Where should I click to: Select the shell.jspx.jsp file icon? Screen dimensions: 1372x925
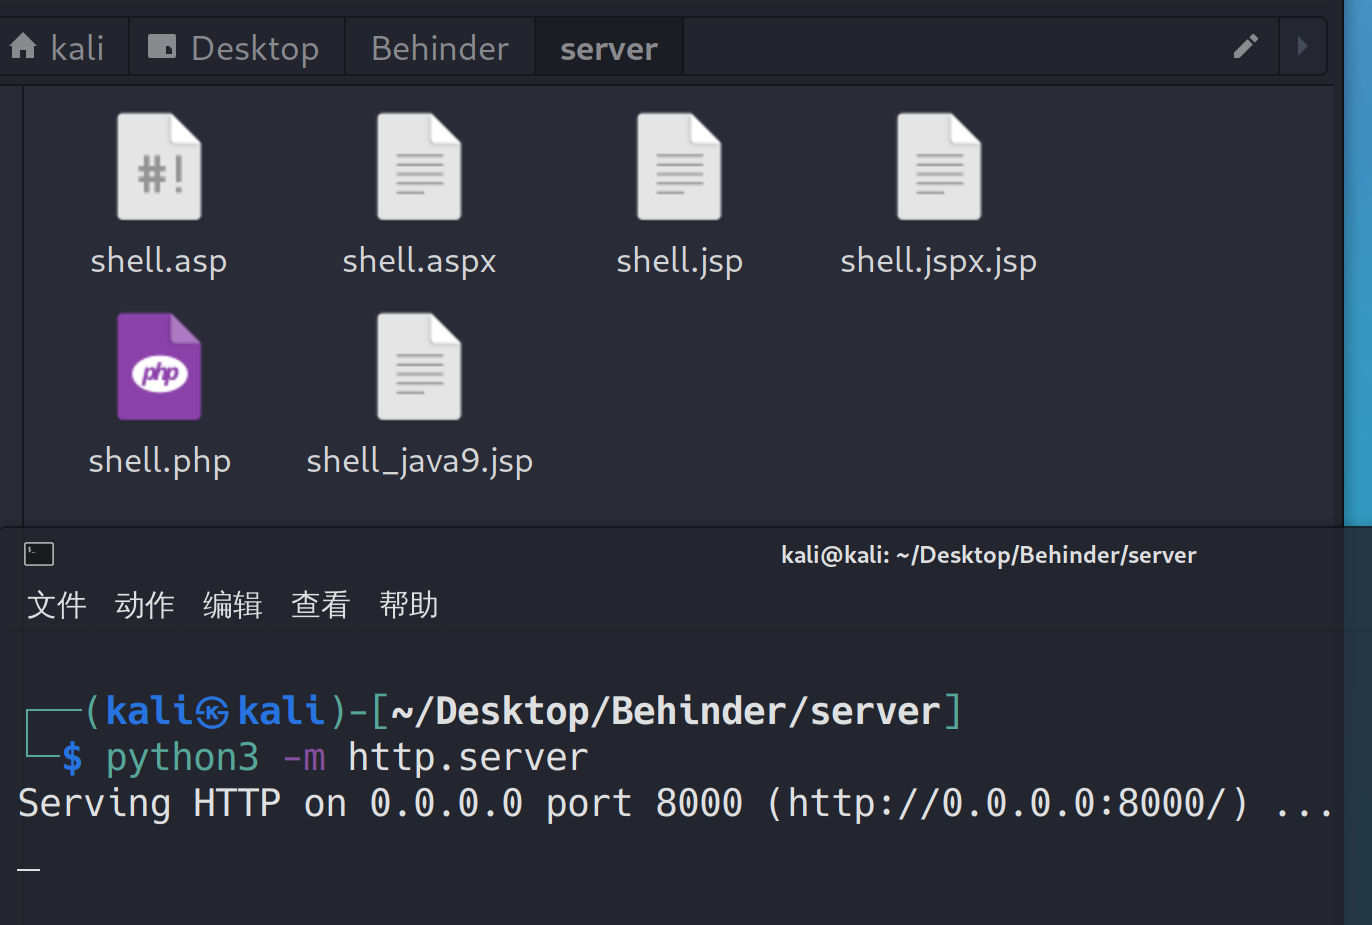pos(939,167)
